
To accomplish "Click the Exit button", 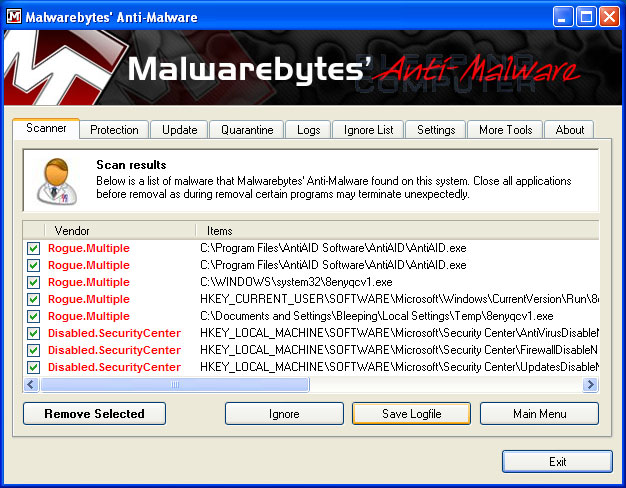I will coord(557,462).
